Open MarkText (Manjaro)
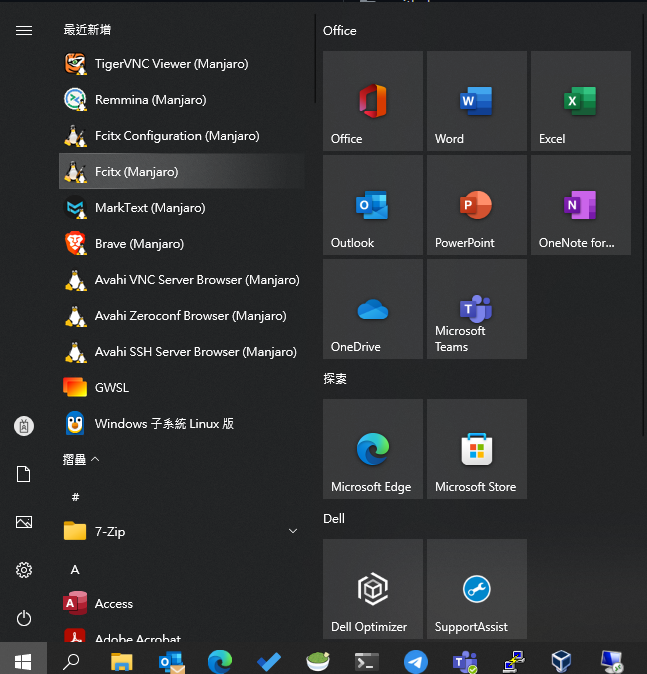 (181, 207)
